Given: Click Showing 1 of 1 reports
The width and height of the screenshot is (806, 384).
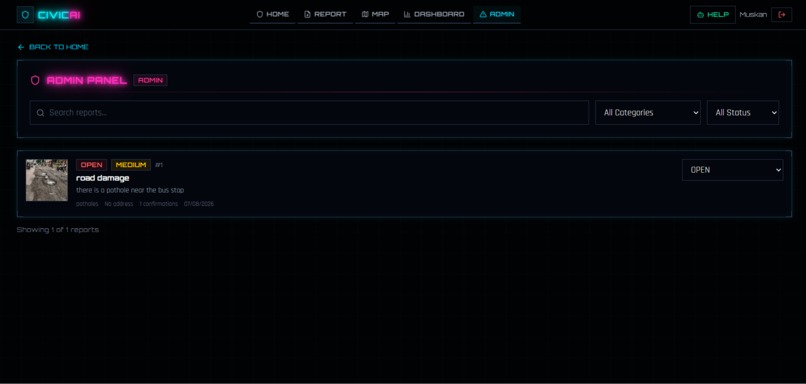Looking at the screenshot, I should click(58, 230).
